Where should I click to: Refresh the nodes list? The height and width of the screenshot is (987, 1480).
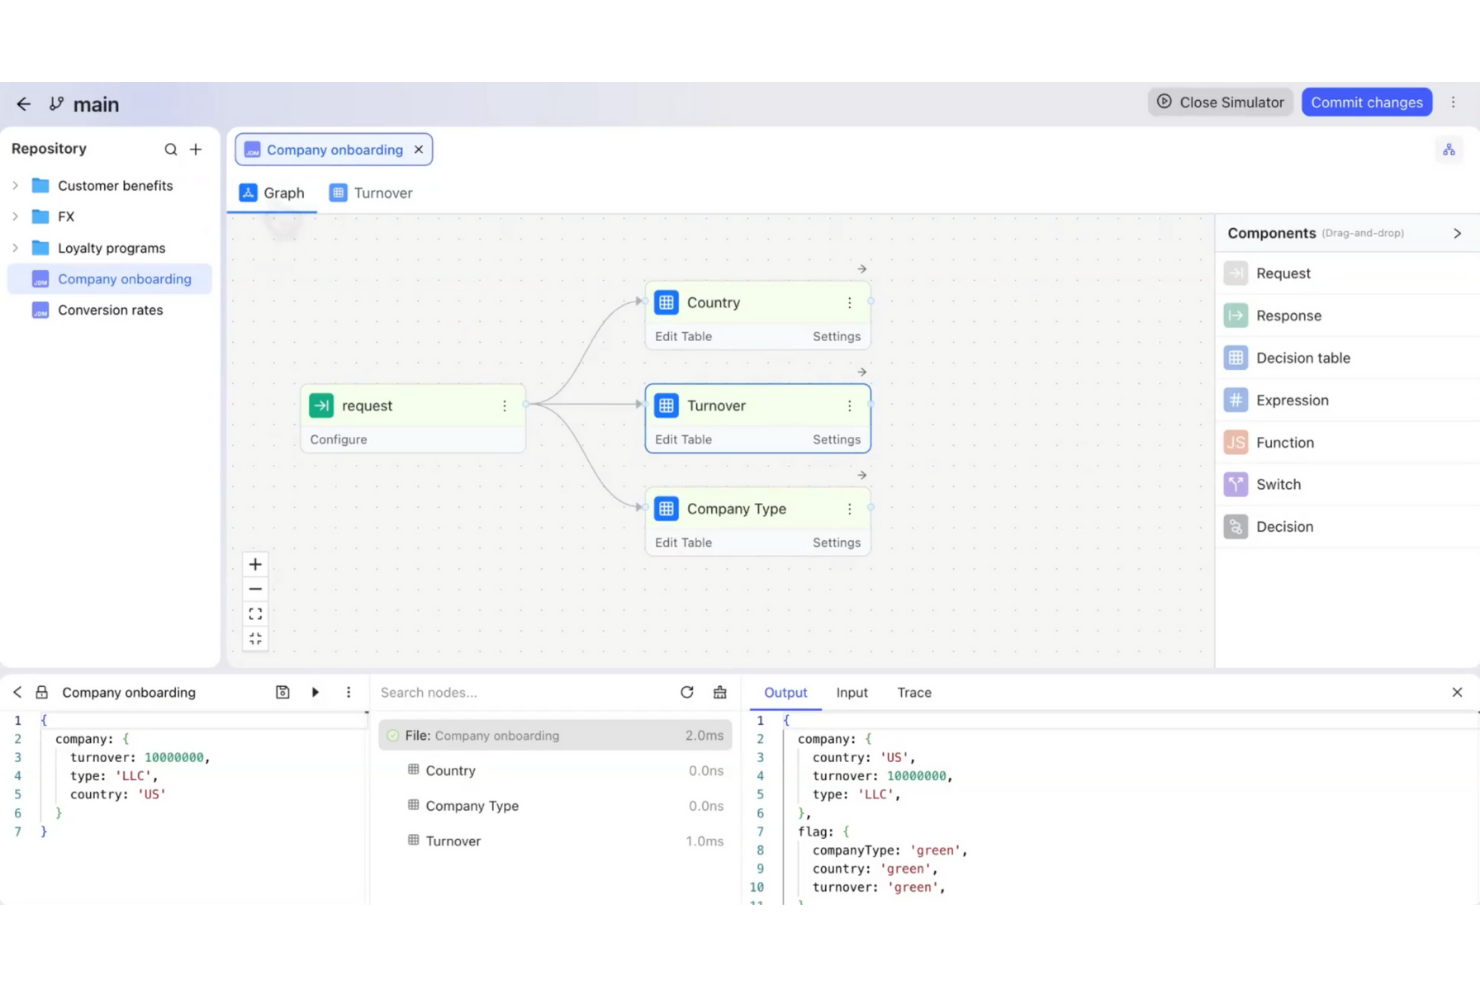click(687, 691)
